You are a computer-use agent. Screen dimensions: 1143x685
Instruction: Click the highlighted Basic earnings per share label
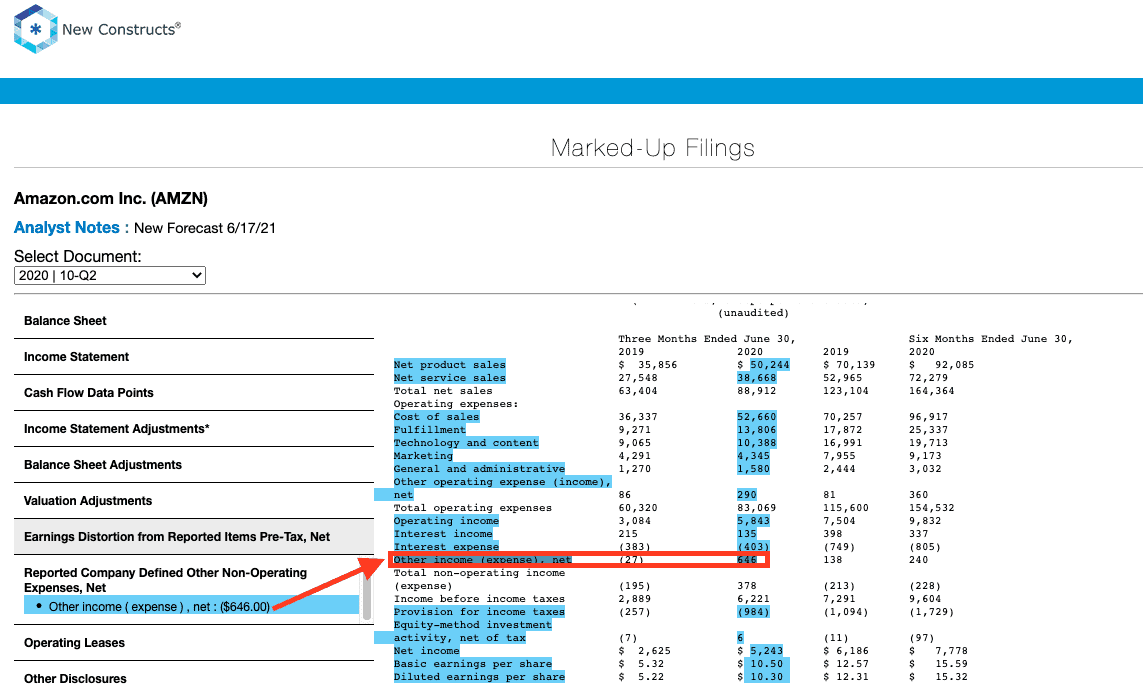pos(473,664)
